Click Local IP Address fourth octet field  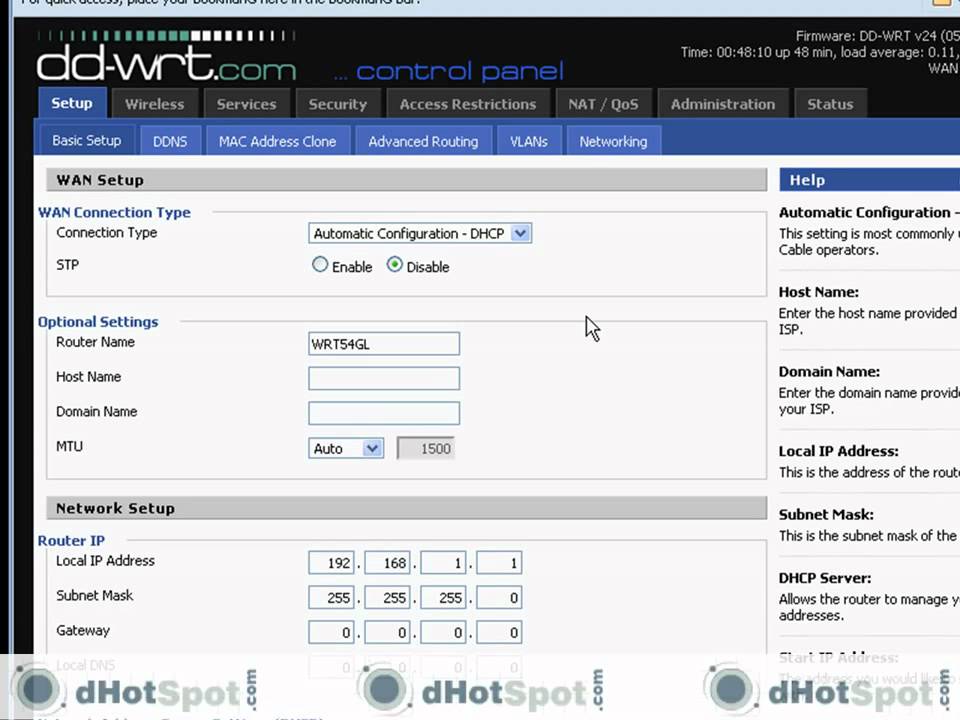click(499, 563)
